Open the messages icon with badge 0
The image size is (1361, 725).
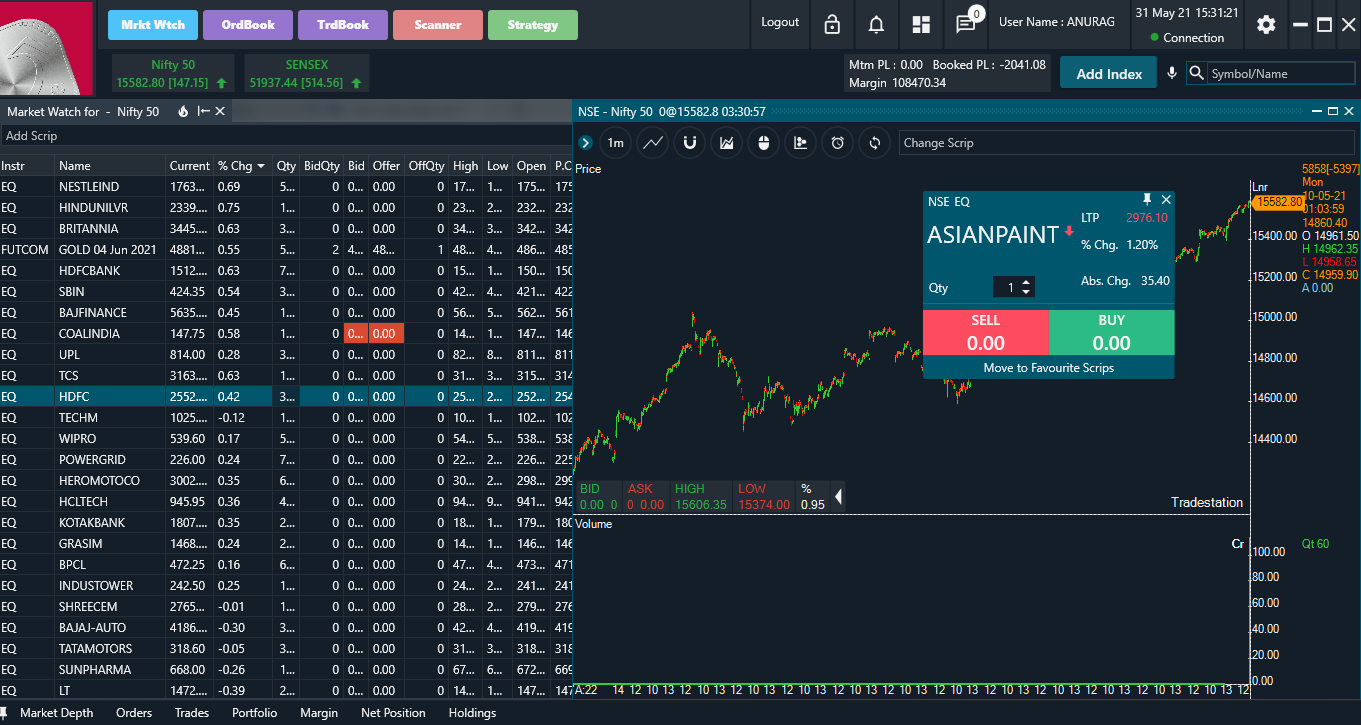[x=966, y=23]
